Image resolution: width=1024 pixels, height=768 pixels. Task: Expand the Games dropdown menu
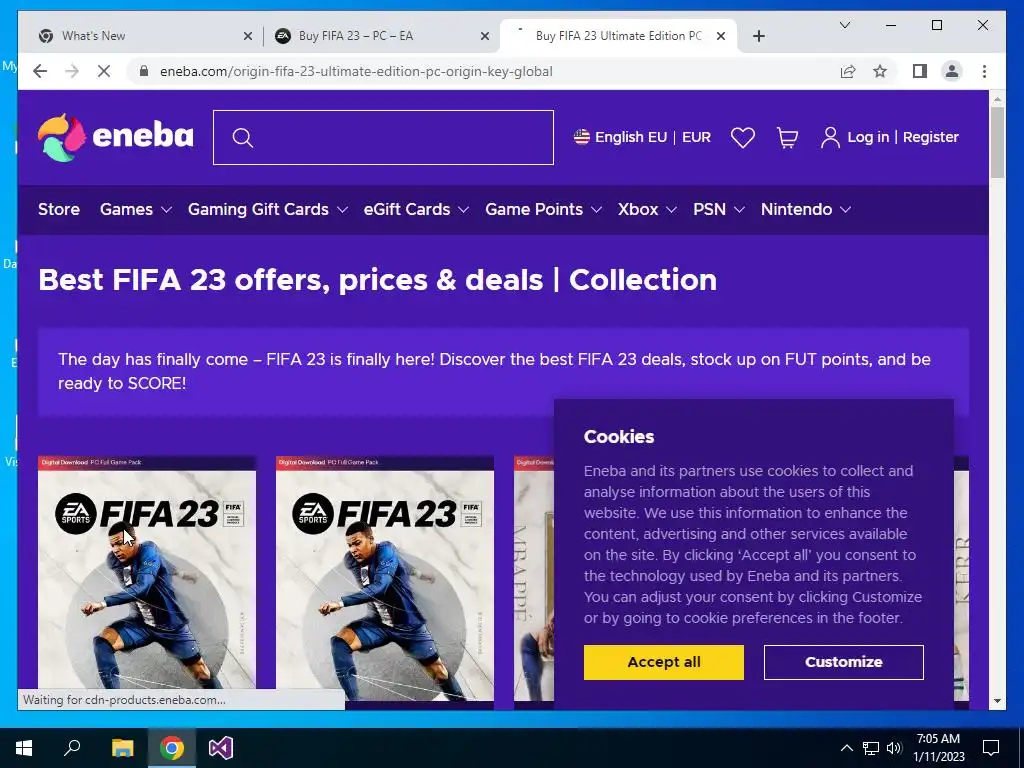pyautogui.click(x=136, y=210)
